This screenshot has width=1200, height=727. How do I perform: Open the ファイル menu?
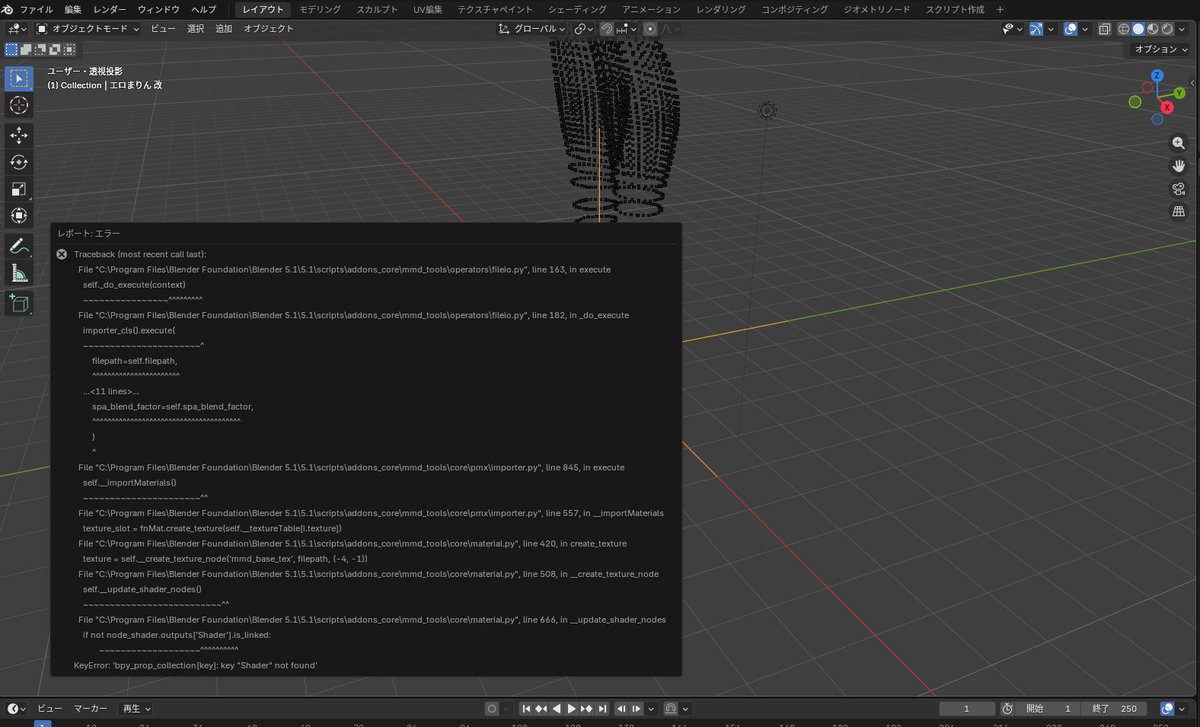click(x=36, y=9)
